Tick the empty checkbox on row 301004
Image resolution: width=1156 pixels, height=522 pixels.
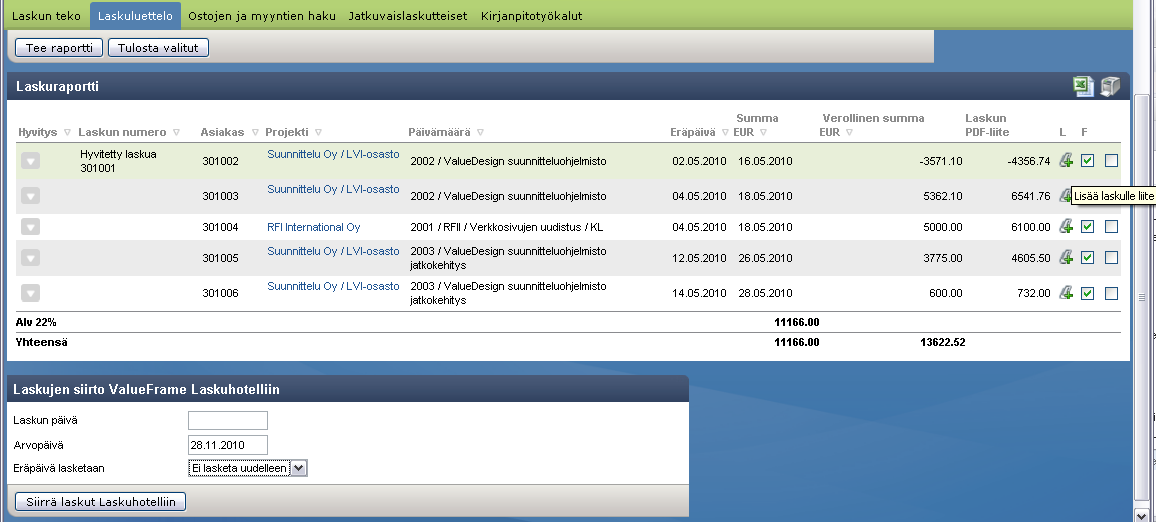pos(1112,227)
